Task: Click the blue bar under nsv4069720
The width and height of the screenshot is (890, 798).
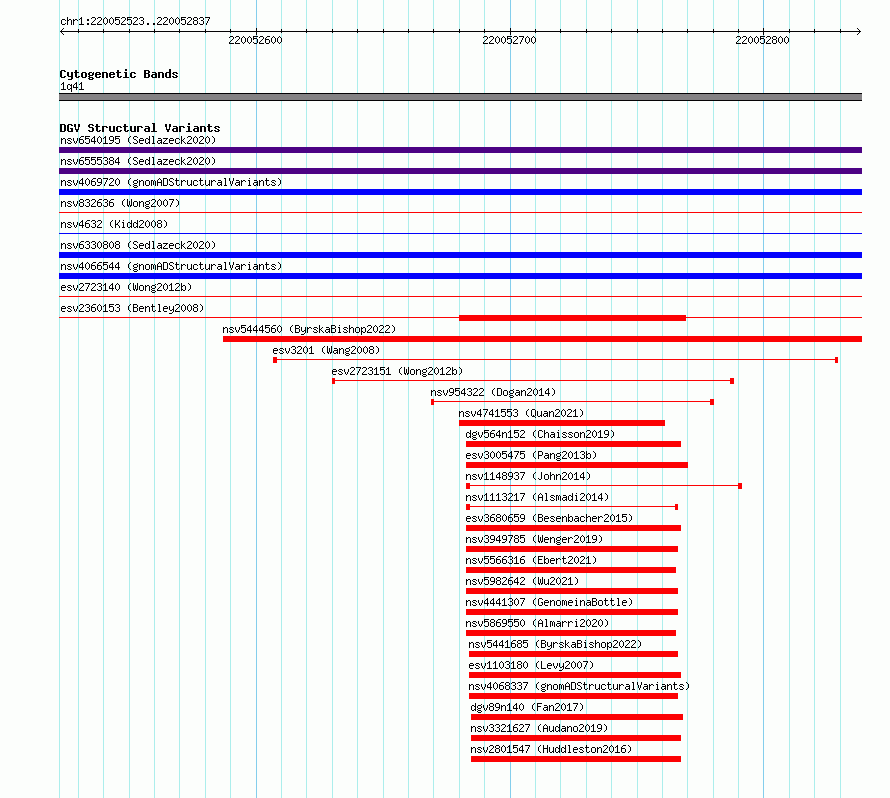Action: point(460,192)
